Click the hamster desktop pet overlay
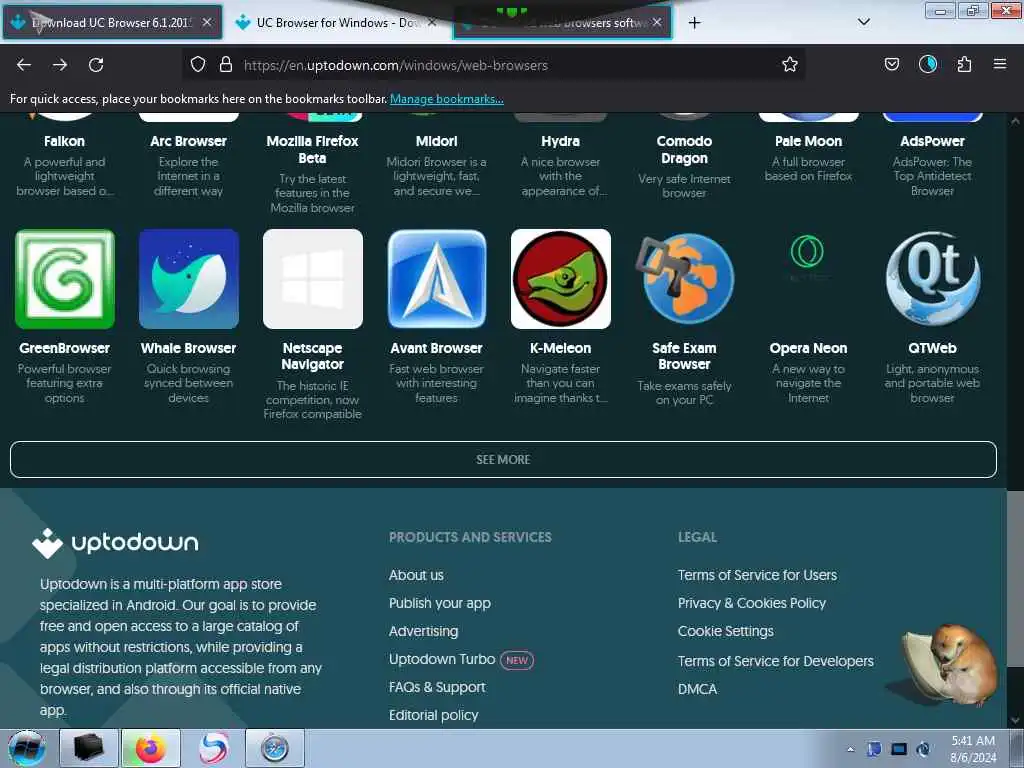This screenshot has height=768, width=1024. 951,665
